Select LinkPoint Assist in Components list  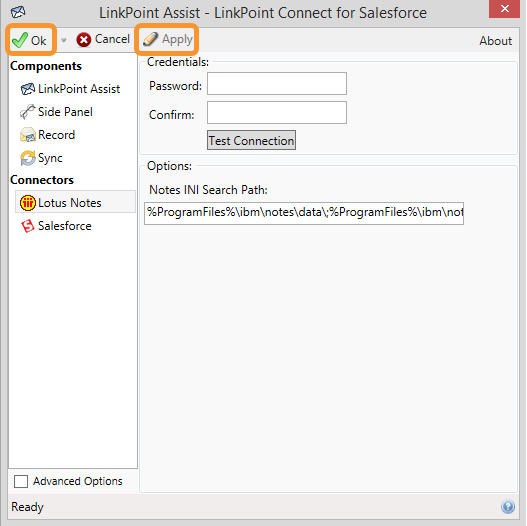click(79, 89)
